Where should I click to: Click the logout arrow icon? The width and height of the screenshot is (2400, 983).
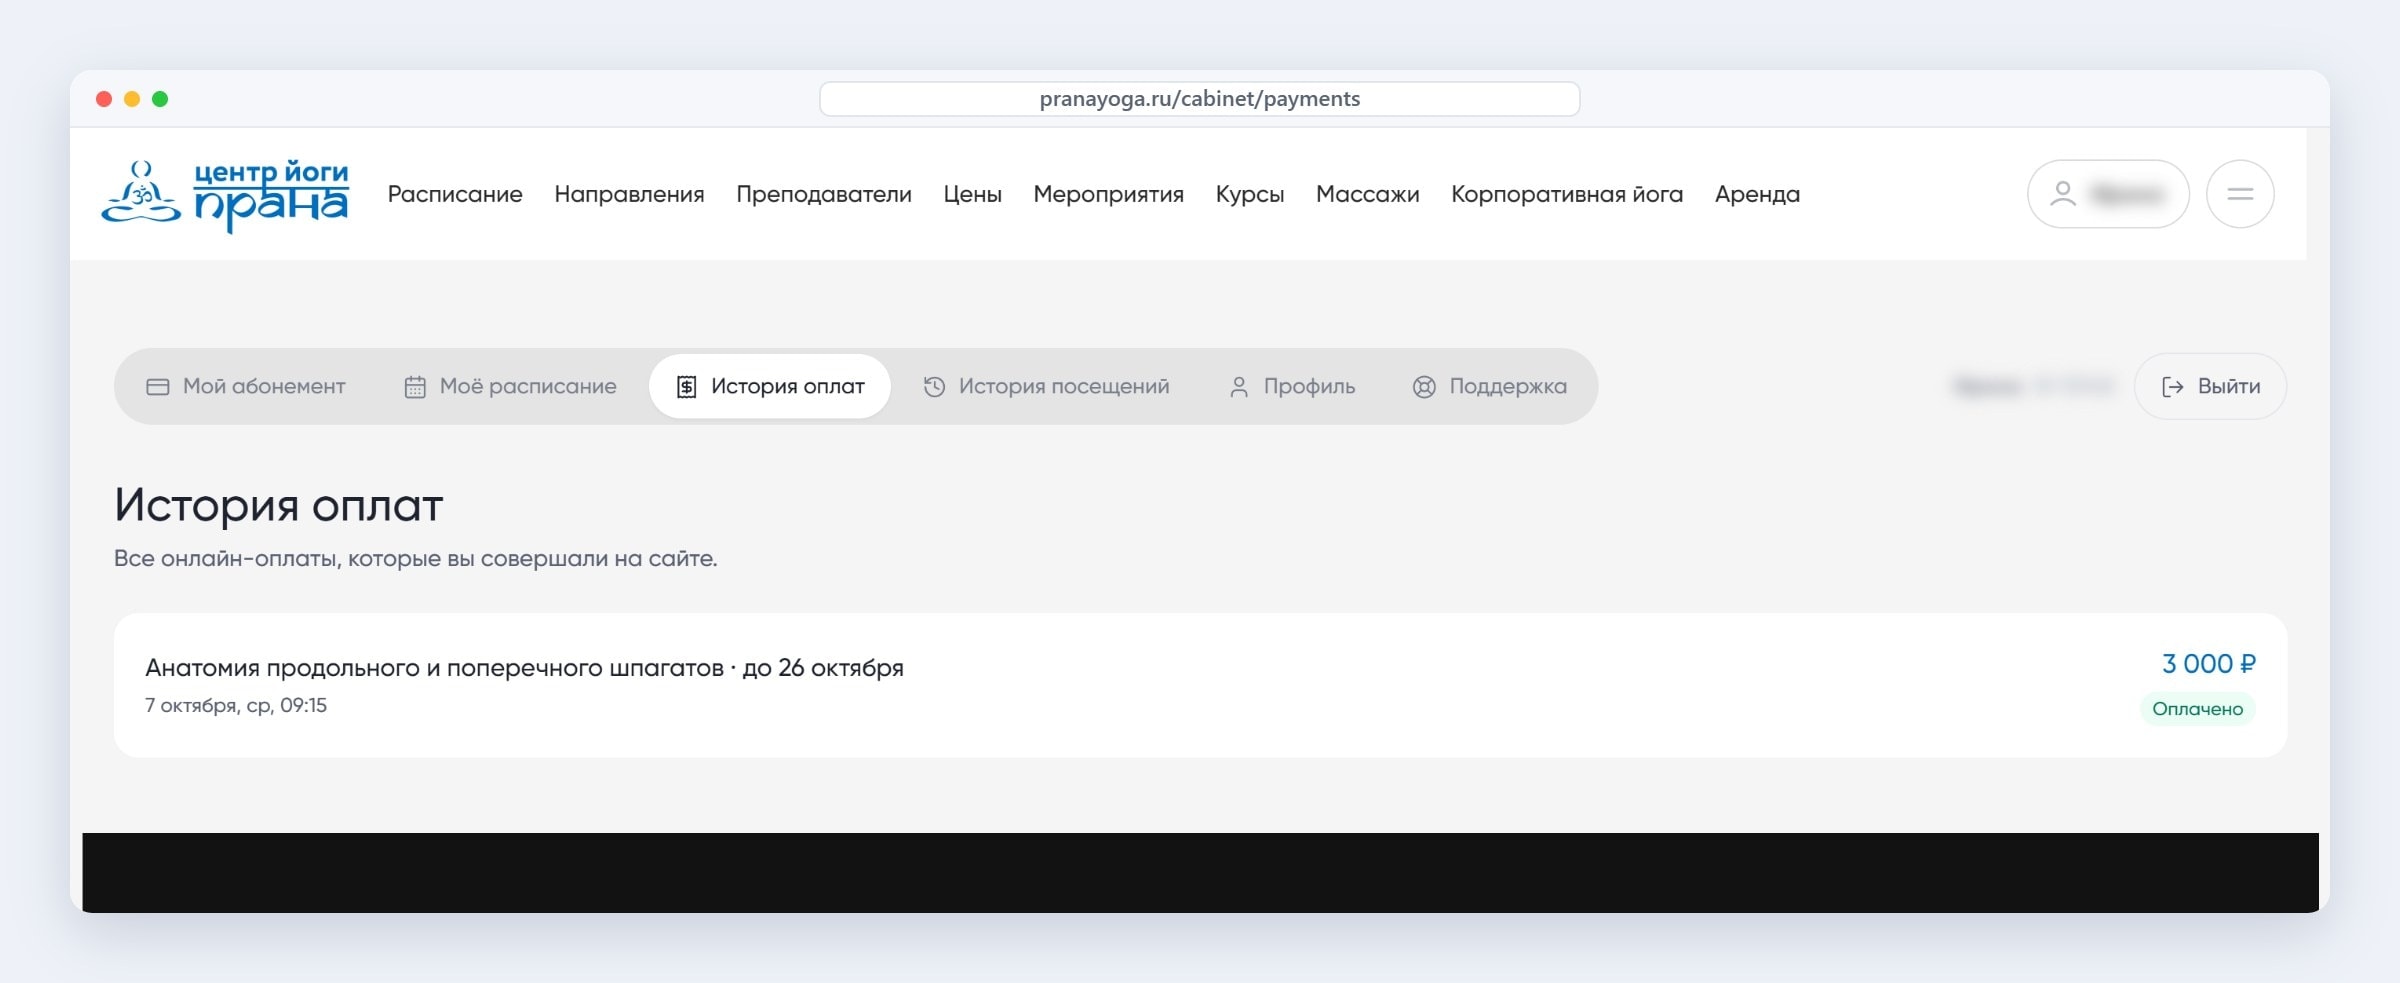coord(2172,387)
